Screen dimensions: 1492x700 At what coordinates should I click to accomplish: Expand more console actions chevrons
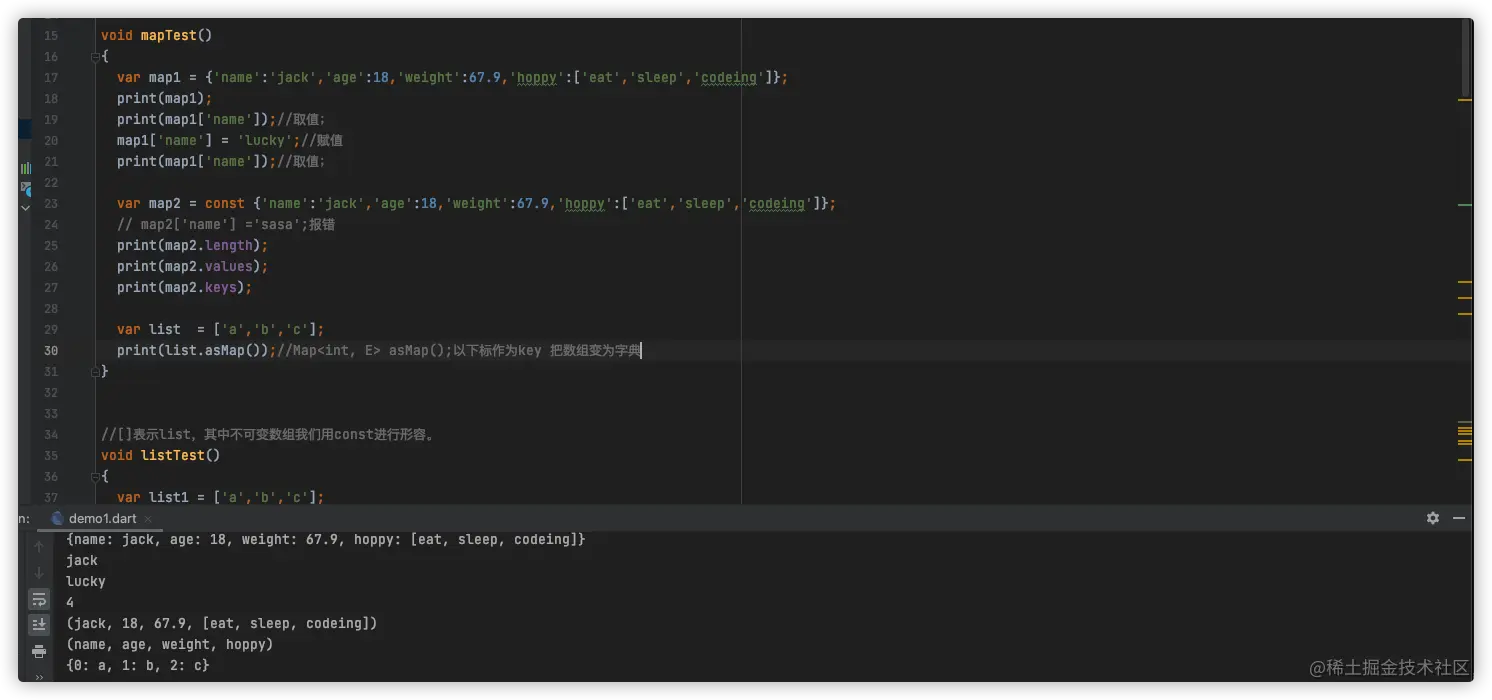pos(39,676)
